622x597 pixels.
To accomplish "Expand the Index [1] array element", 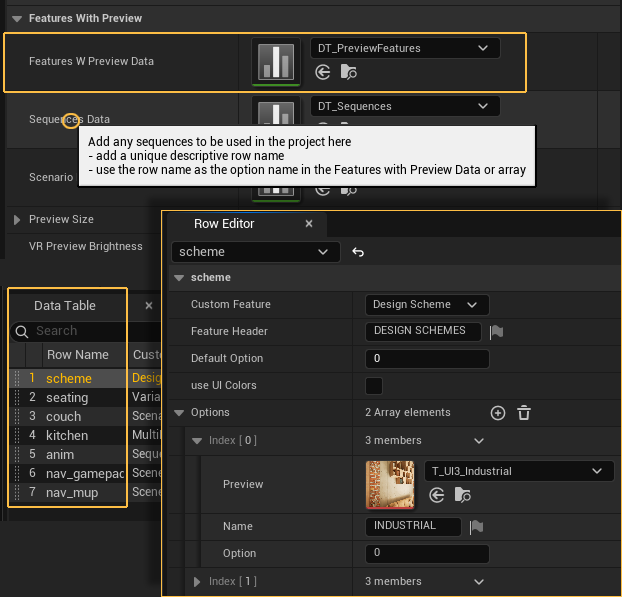I will click(197, 581).
